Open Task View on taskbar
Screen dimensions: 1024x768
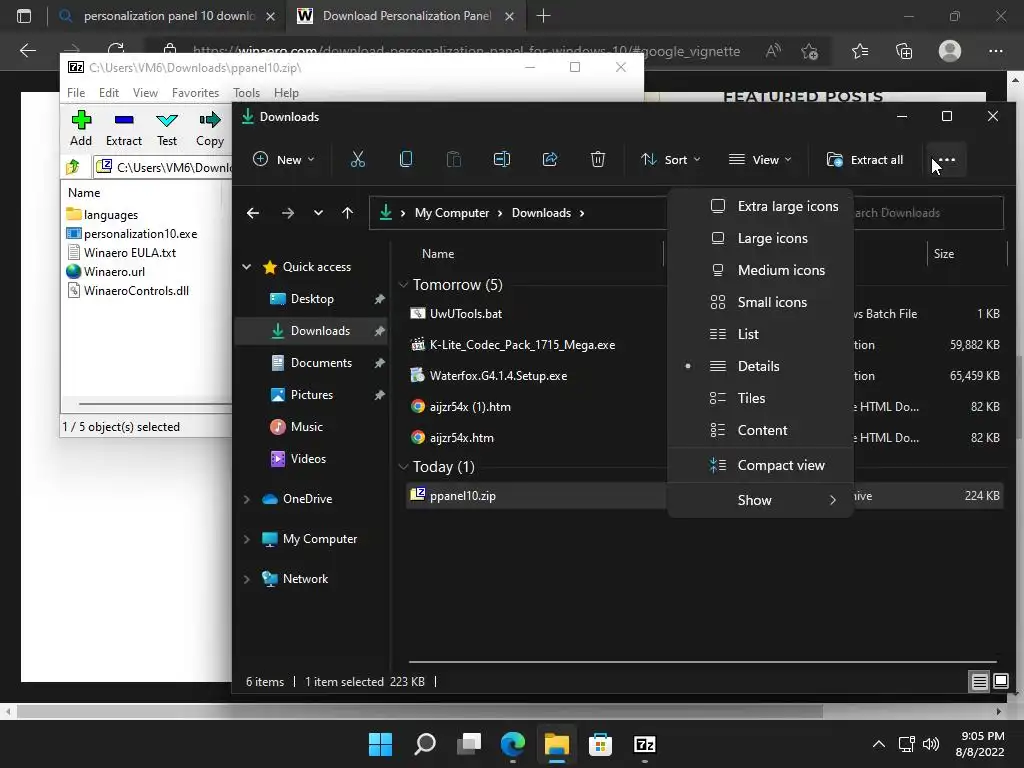[468, 744]
